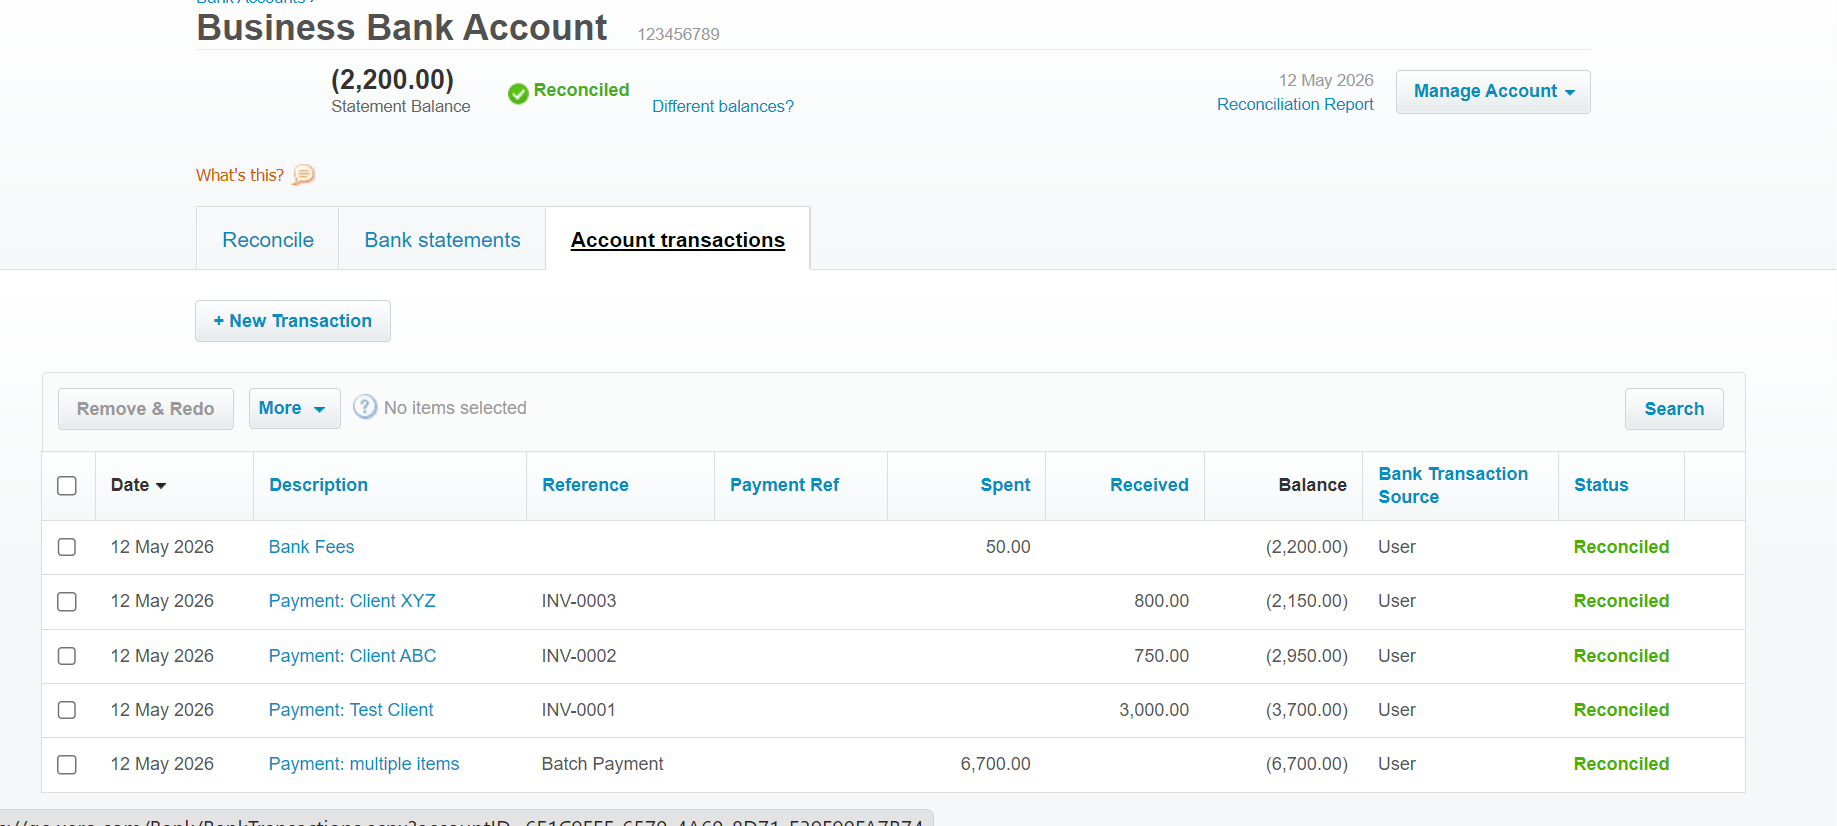Image resolution: width=1837 pixels, height=826 pixels.
Task: Click the Different balances? link
Action: pyautogui.click(x=723, y=106)
